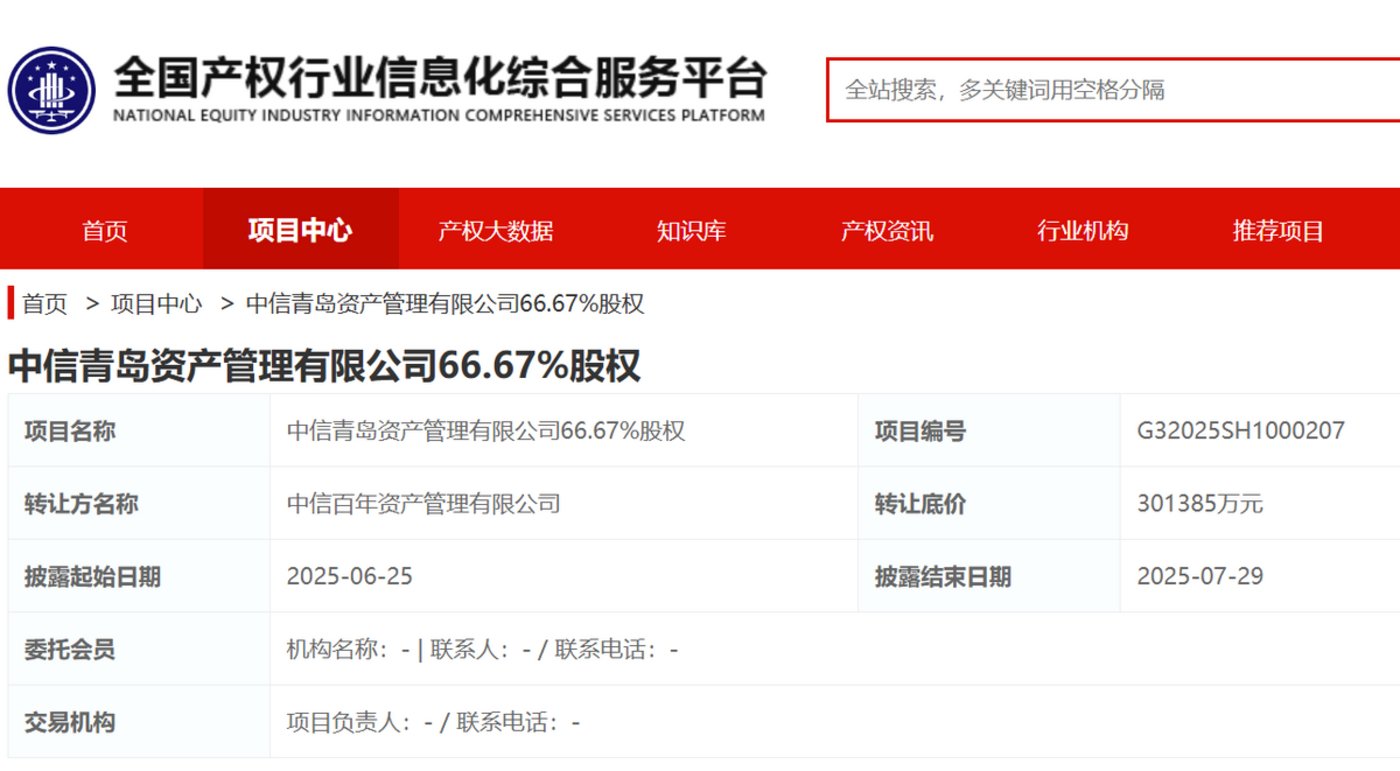Click the disclosure start date 2025-06-25
This screenshot has width=1400, height=771.
349,577
